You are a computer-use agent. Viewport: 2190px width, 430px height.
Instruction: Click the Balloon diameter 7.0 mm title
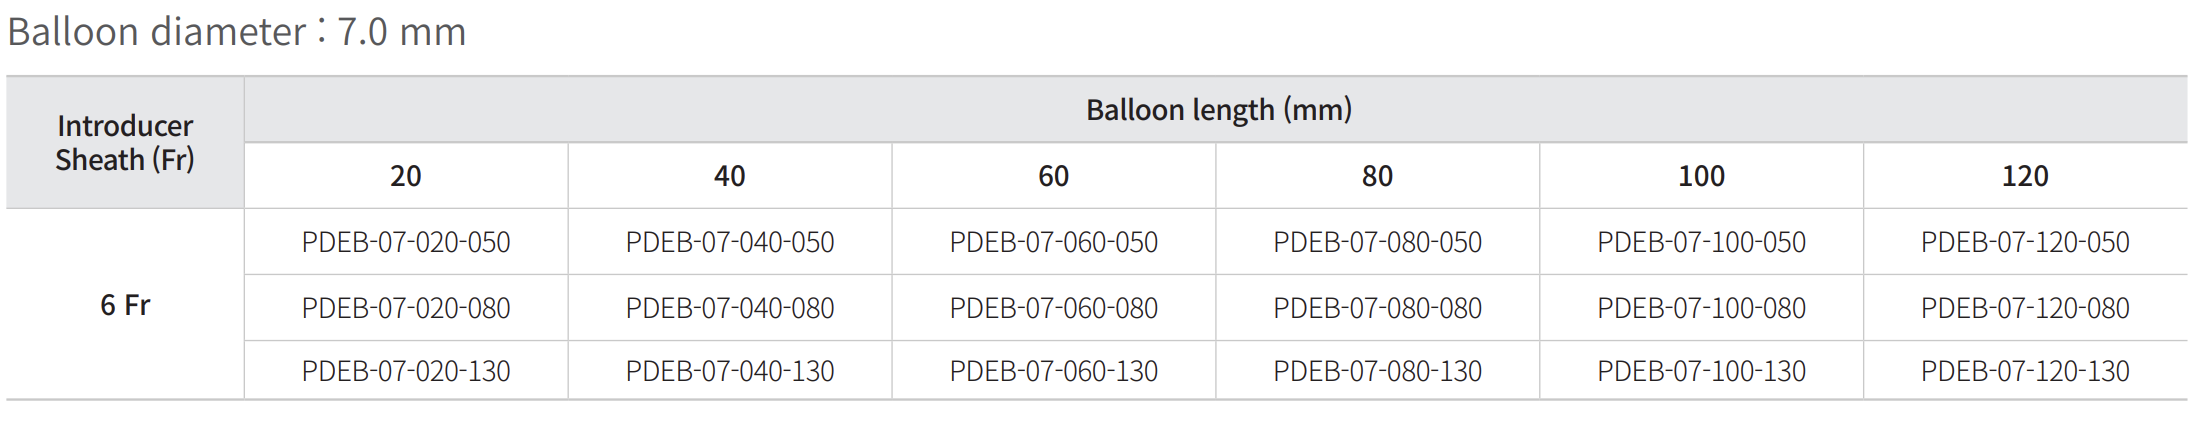click(237, 32)
